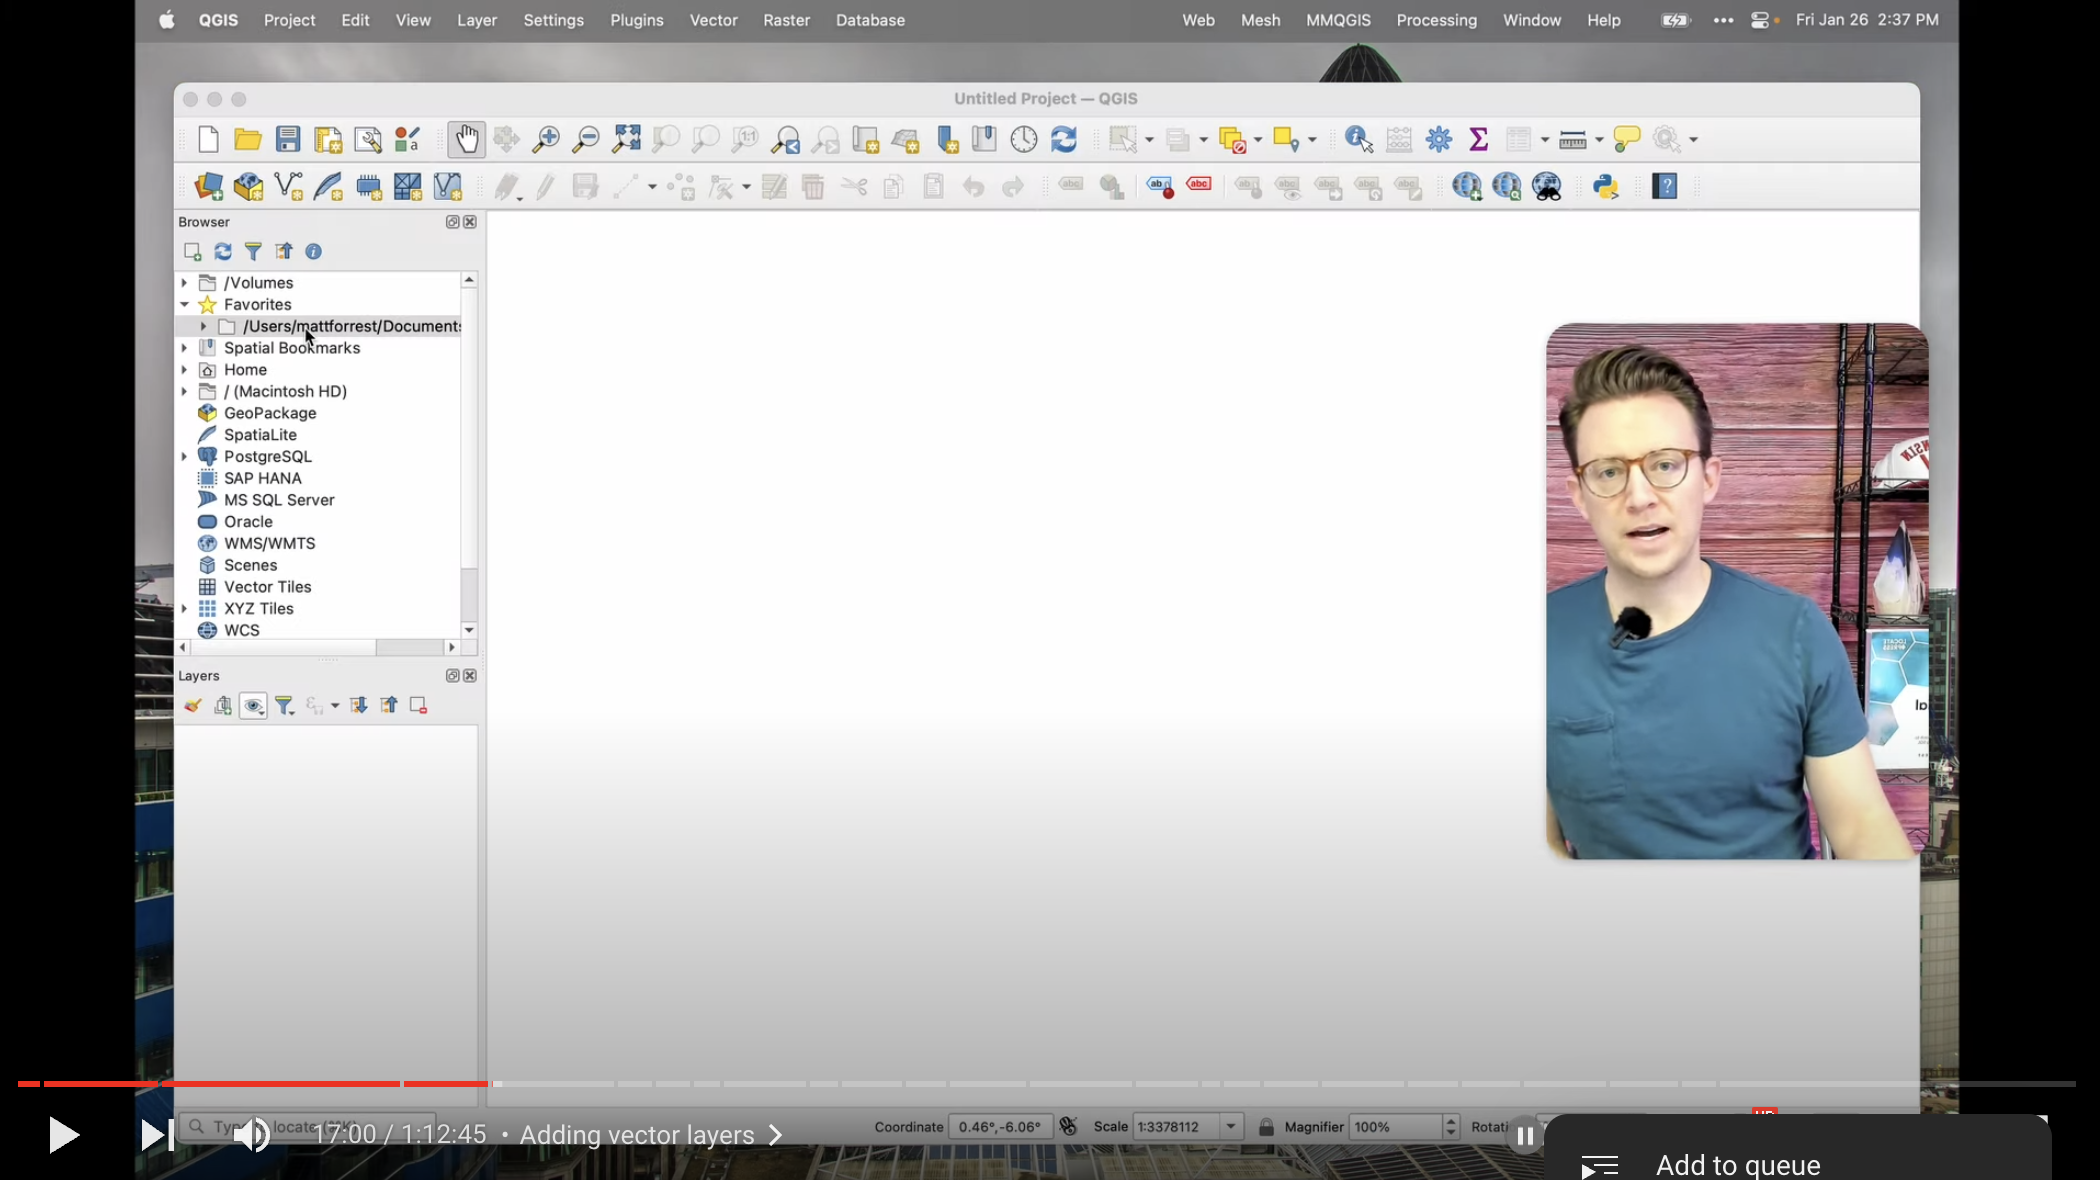This screenshot has width=2100, height=1180.
Task: Filter the Browser panel
Action: [x=253, y=251]
